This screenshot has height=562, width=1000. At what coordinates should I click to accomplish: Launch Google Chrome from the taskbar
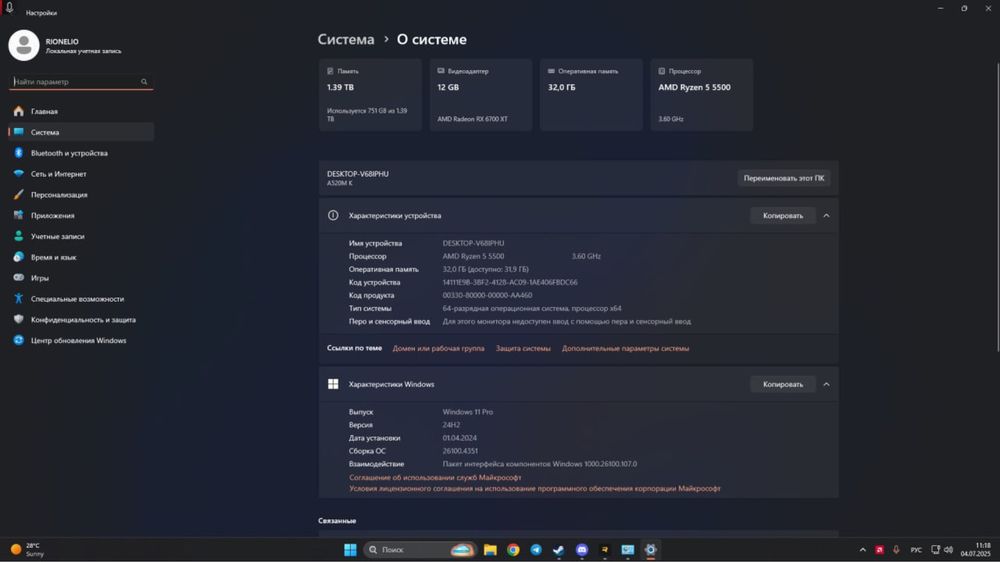[x=513, y=550]
